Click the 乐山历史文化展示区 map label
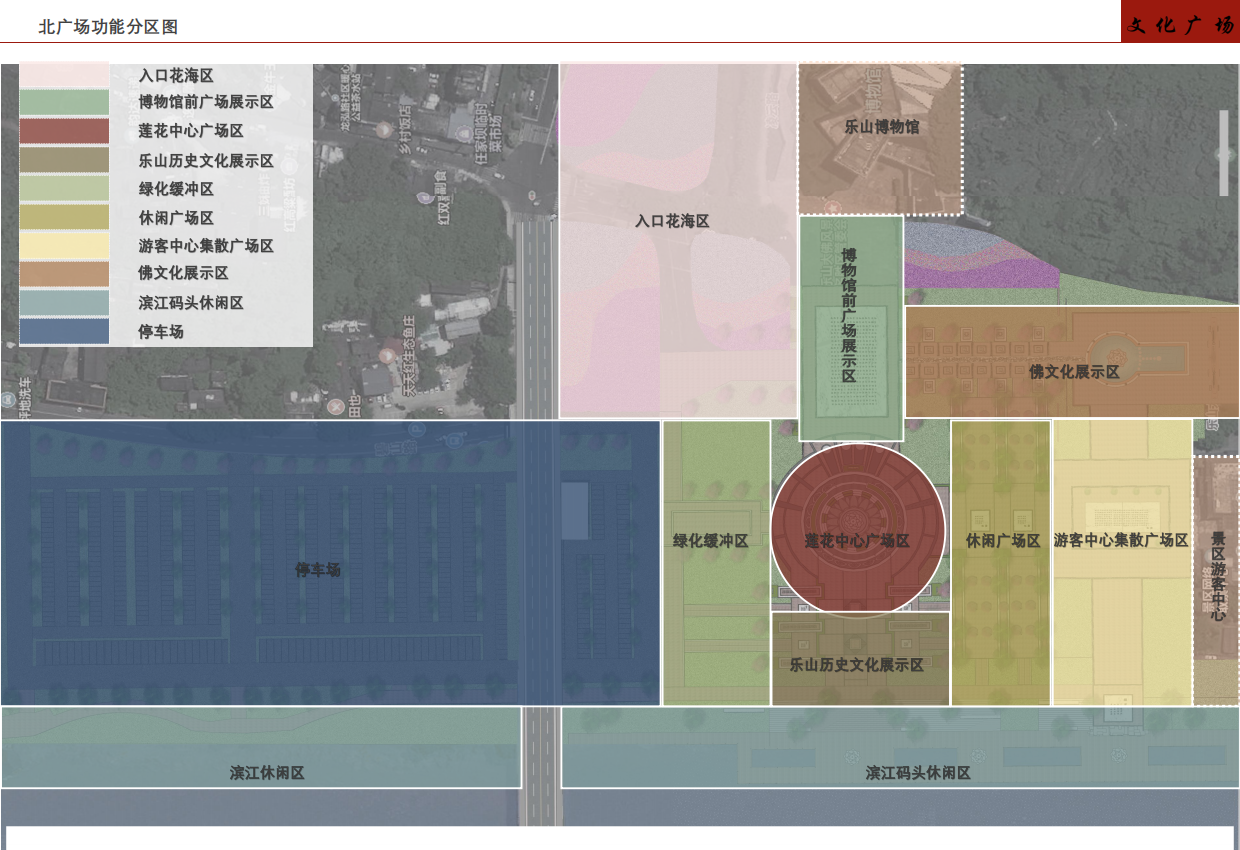The image size is (1240, 850). (x=857, y=664)
